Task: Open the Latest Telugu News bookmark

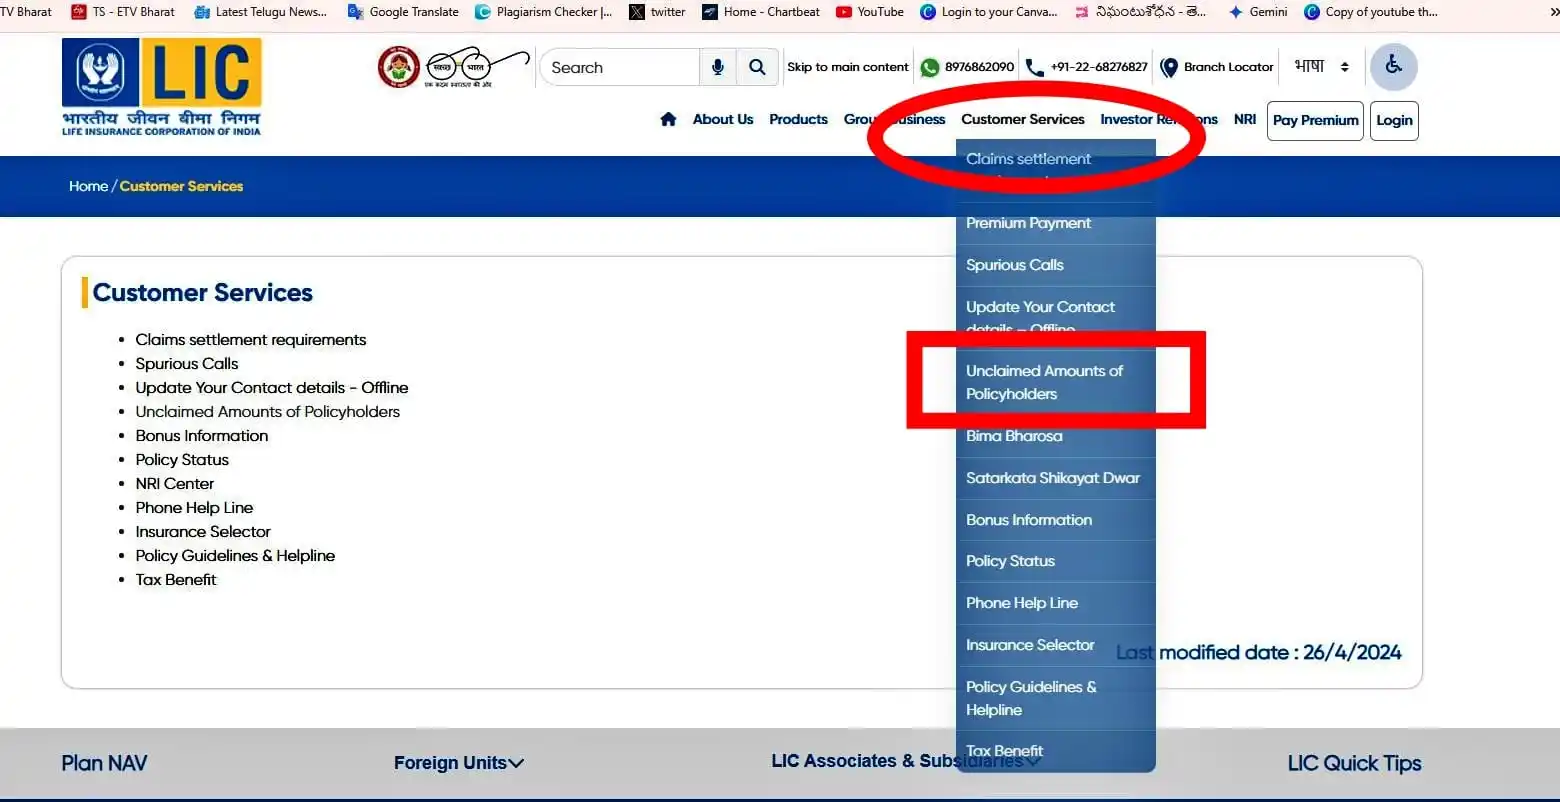Action: [x=261, y=12]
